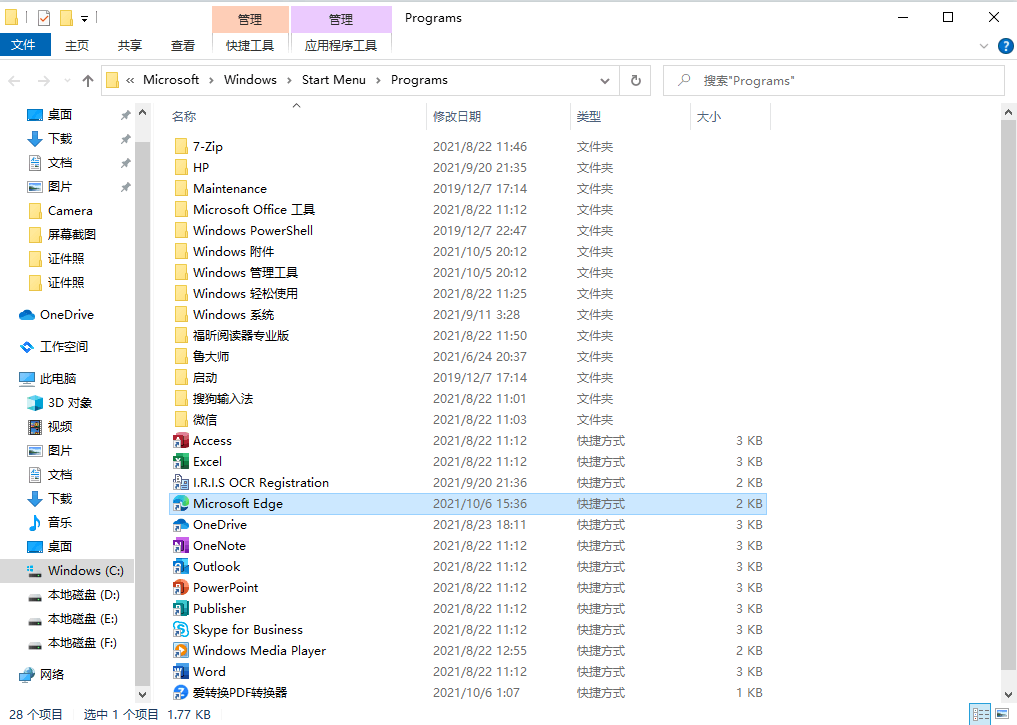Screen dimensions: 1017x725
Task: Show hidden breadcrumb path with « chevron
Action: pyautogui.click(x=130, y=80)
